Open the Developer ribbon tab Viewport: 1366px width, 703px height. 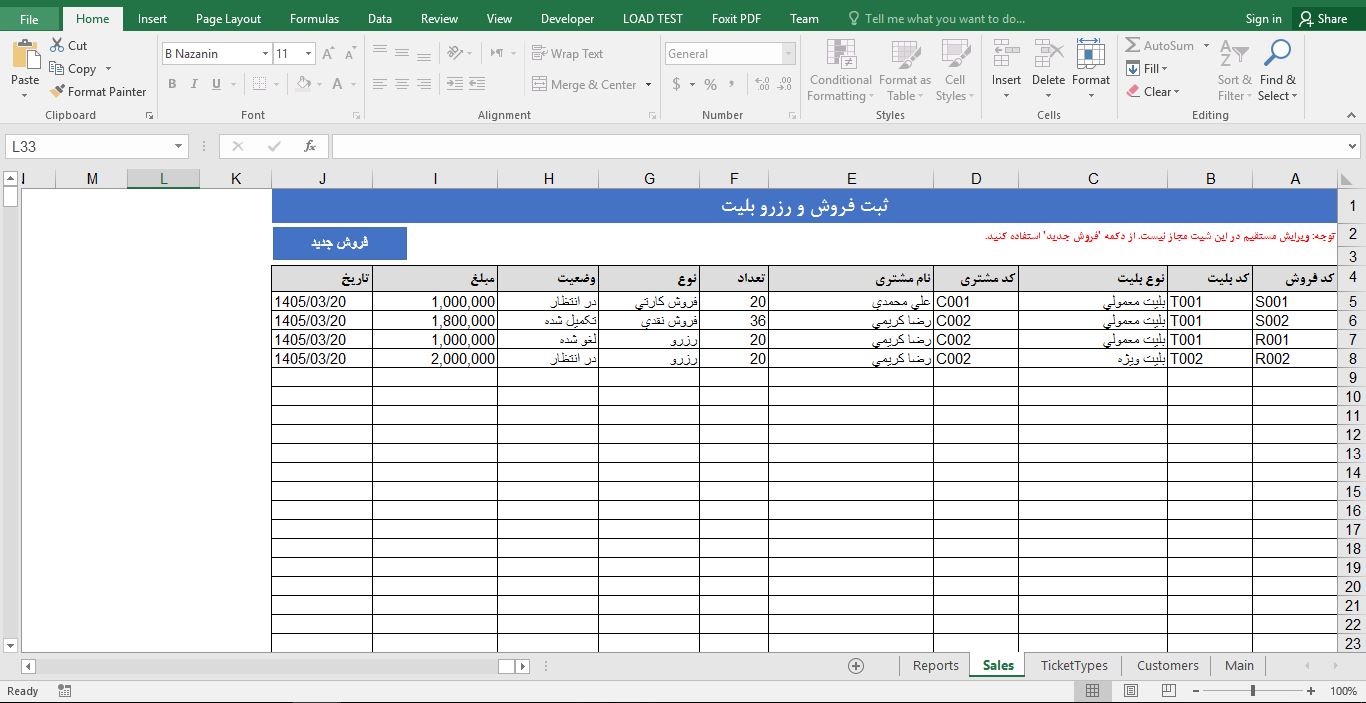567,18
